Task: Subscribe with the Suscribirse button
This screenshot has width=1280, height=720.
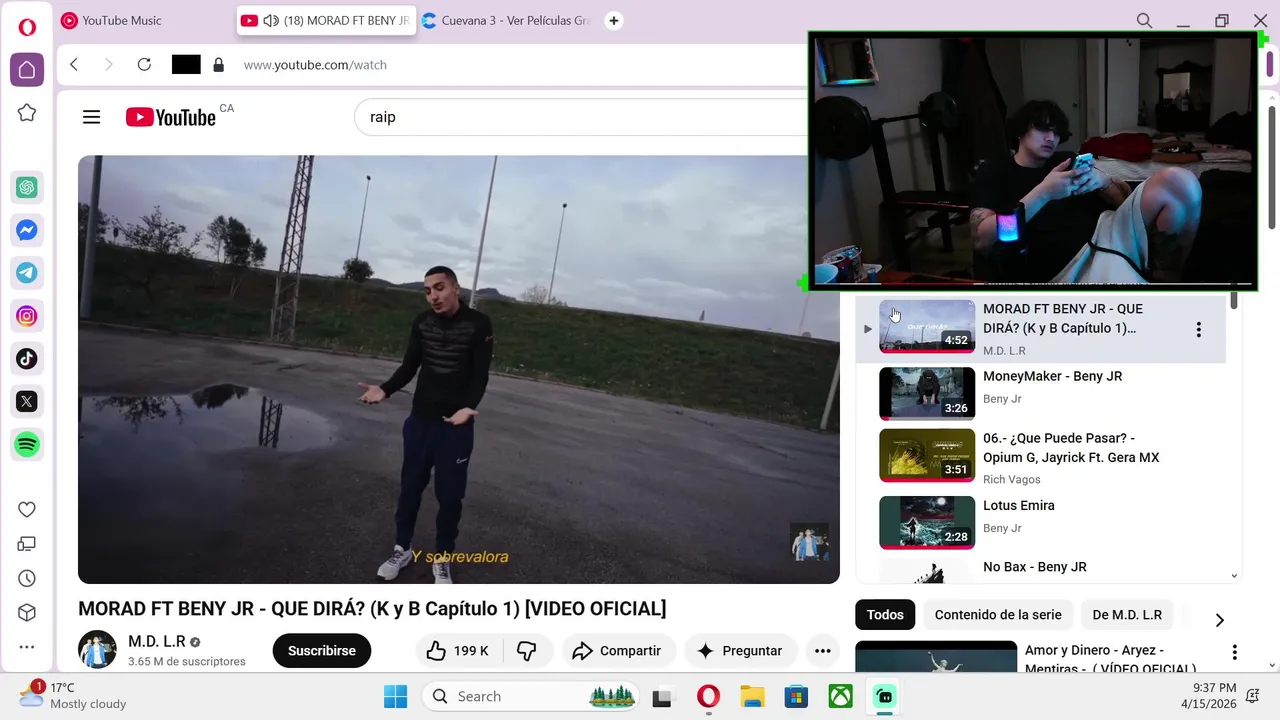Action: coord(322,651)
